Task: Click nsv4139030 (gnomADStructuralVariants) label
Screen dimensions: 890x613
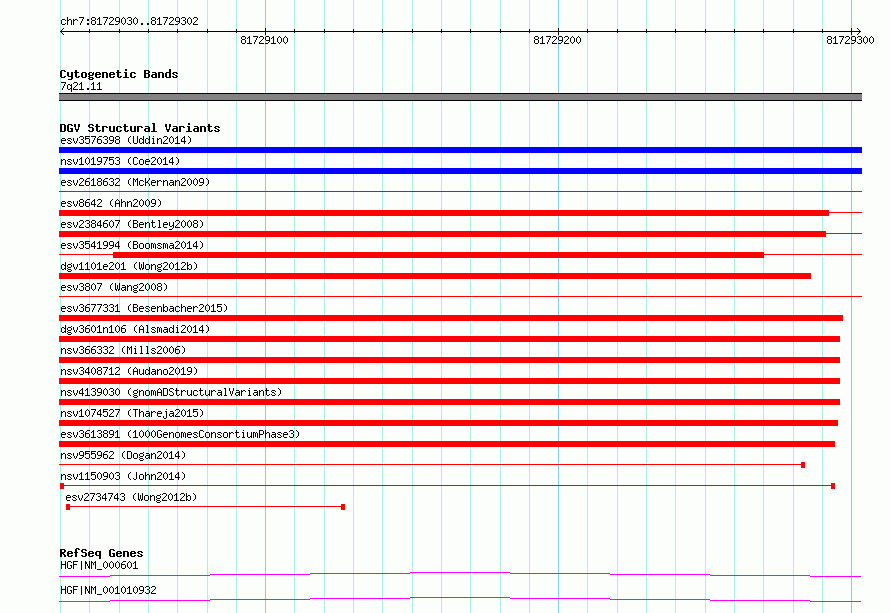Action: coord(171,392)
